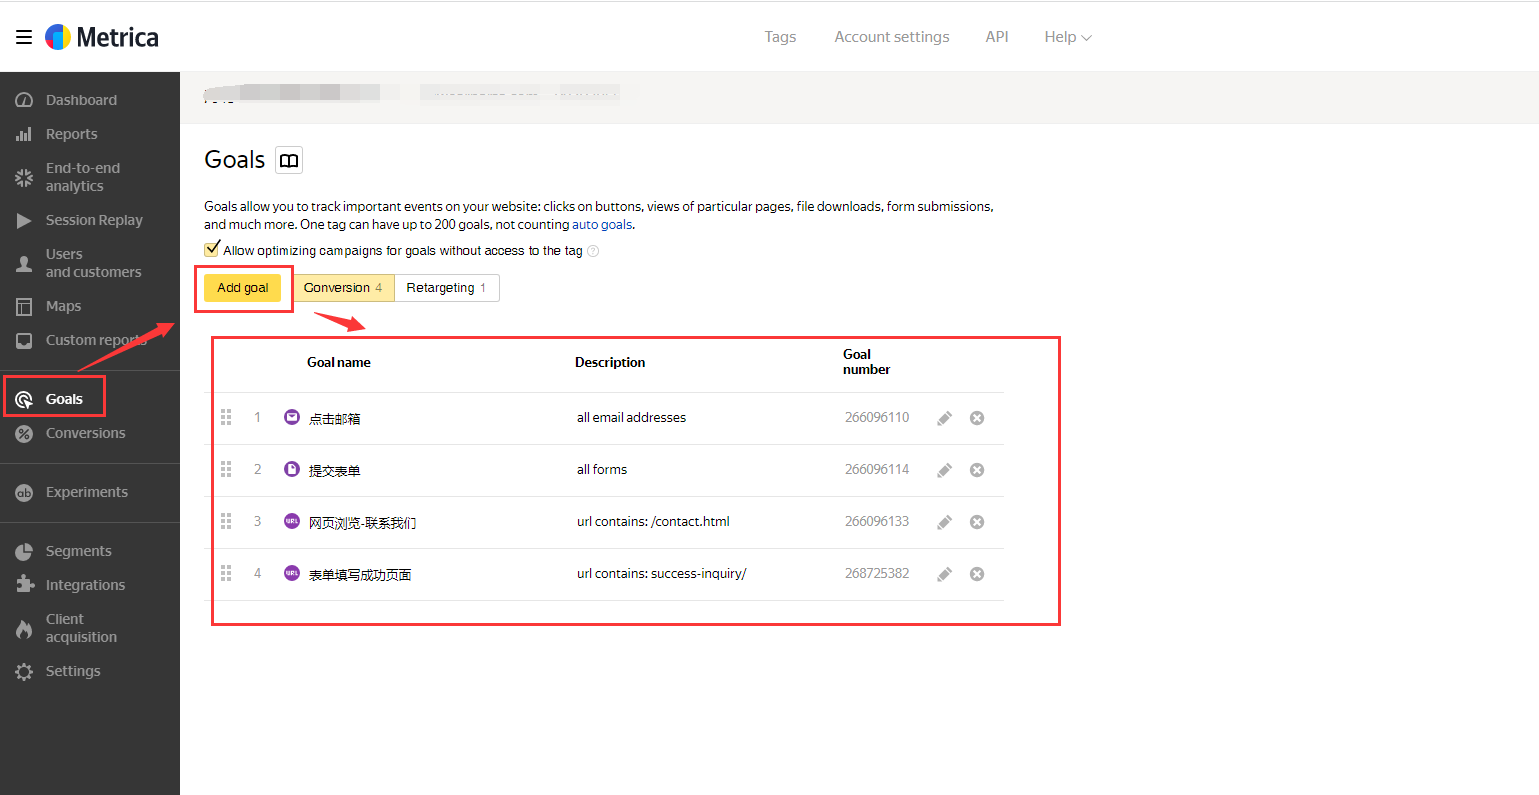Click pencil icon for url contains /contact.html goal
The height and width of the screenshot is (795, 1539).
point(944,522)
